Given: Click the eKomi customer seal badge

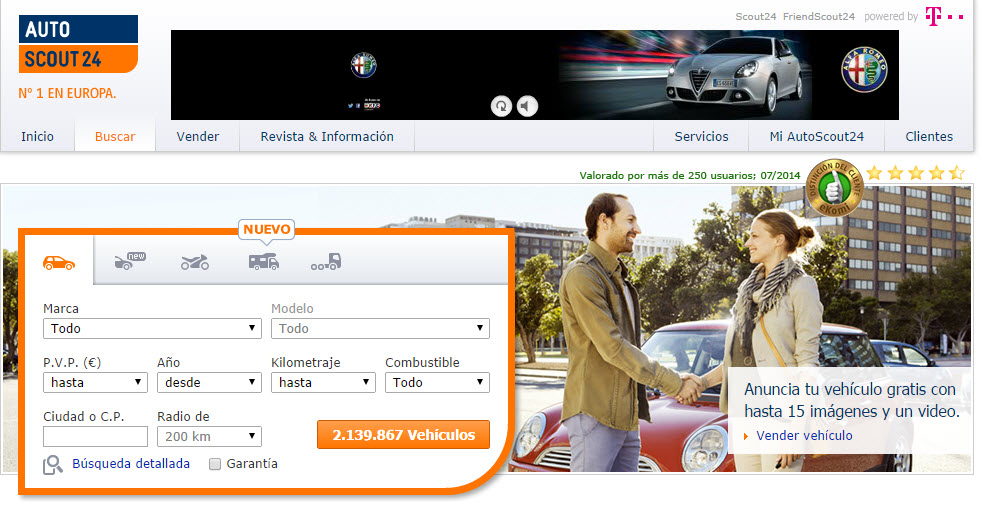Looking at the screenshot, I should click(835, 188).
